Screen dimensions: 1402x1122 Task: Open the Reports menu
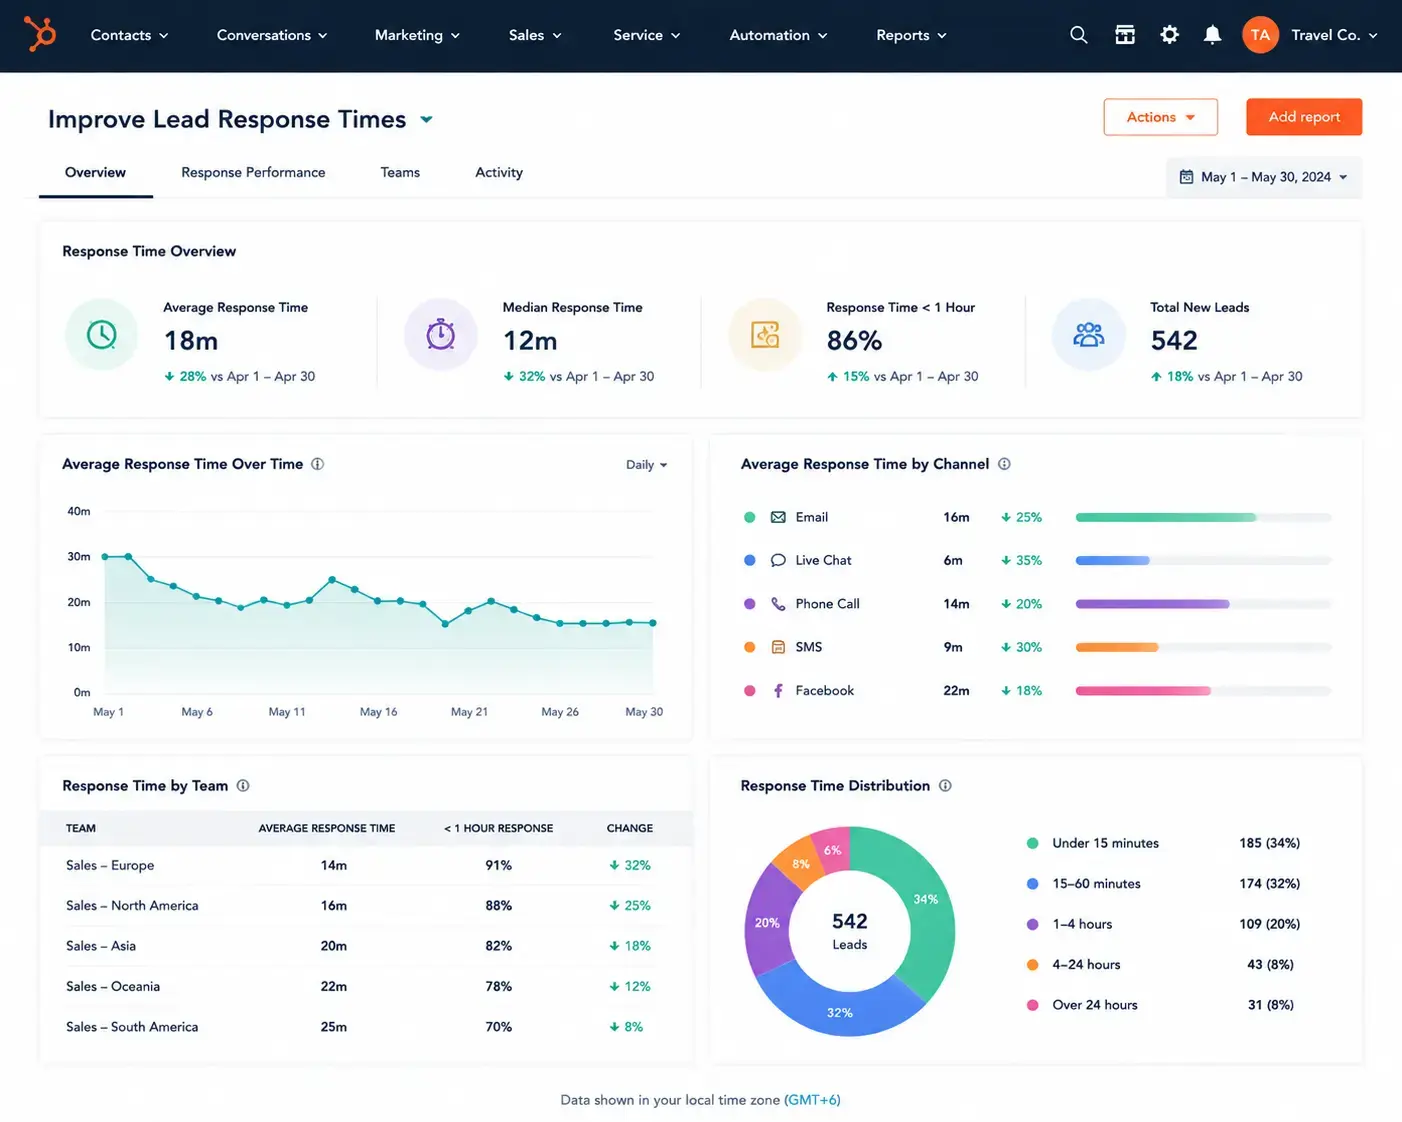(911, 35)
